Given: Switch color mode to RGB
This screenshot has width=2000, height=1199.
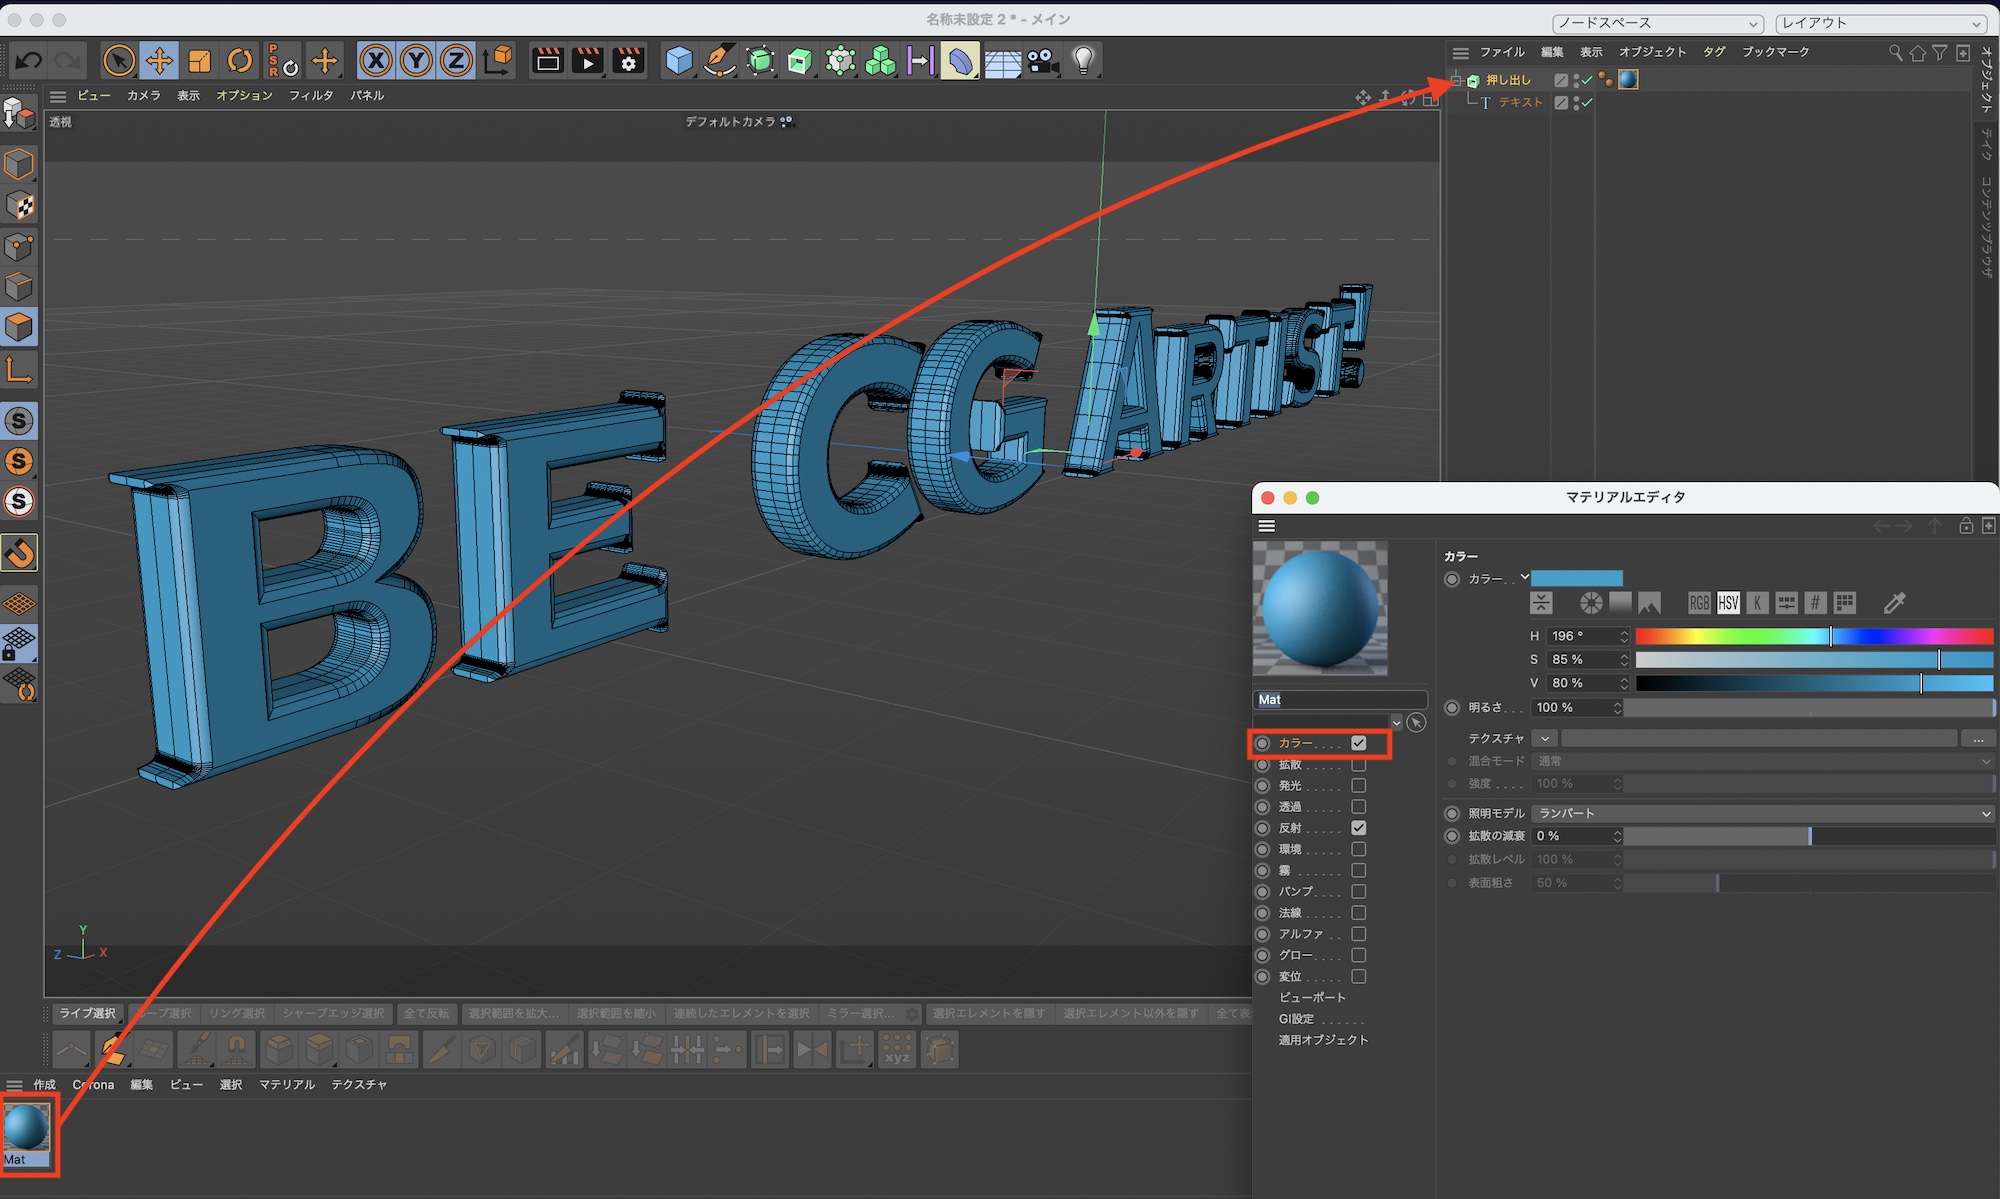Looking at the screenshot, I should pos(1699,603).
